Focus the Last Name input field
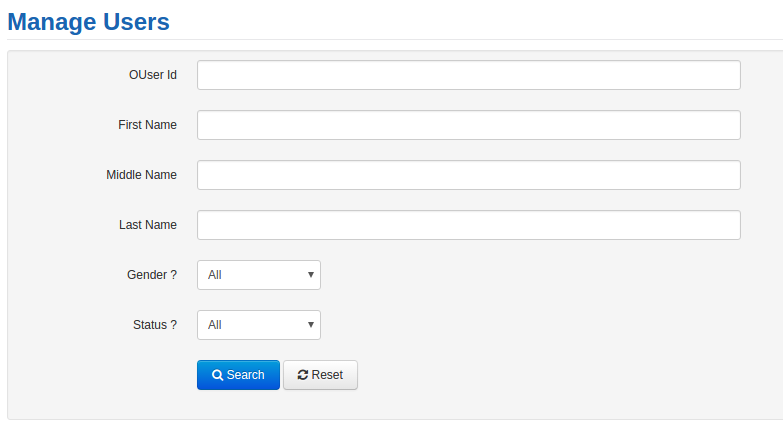This screenshot has height=428, width=783. 468,225
